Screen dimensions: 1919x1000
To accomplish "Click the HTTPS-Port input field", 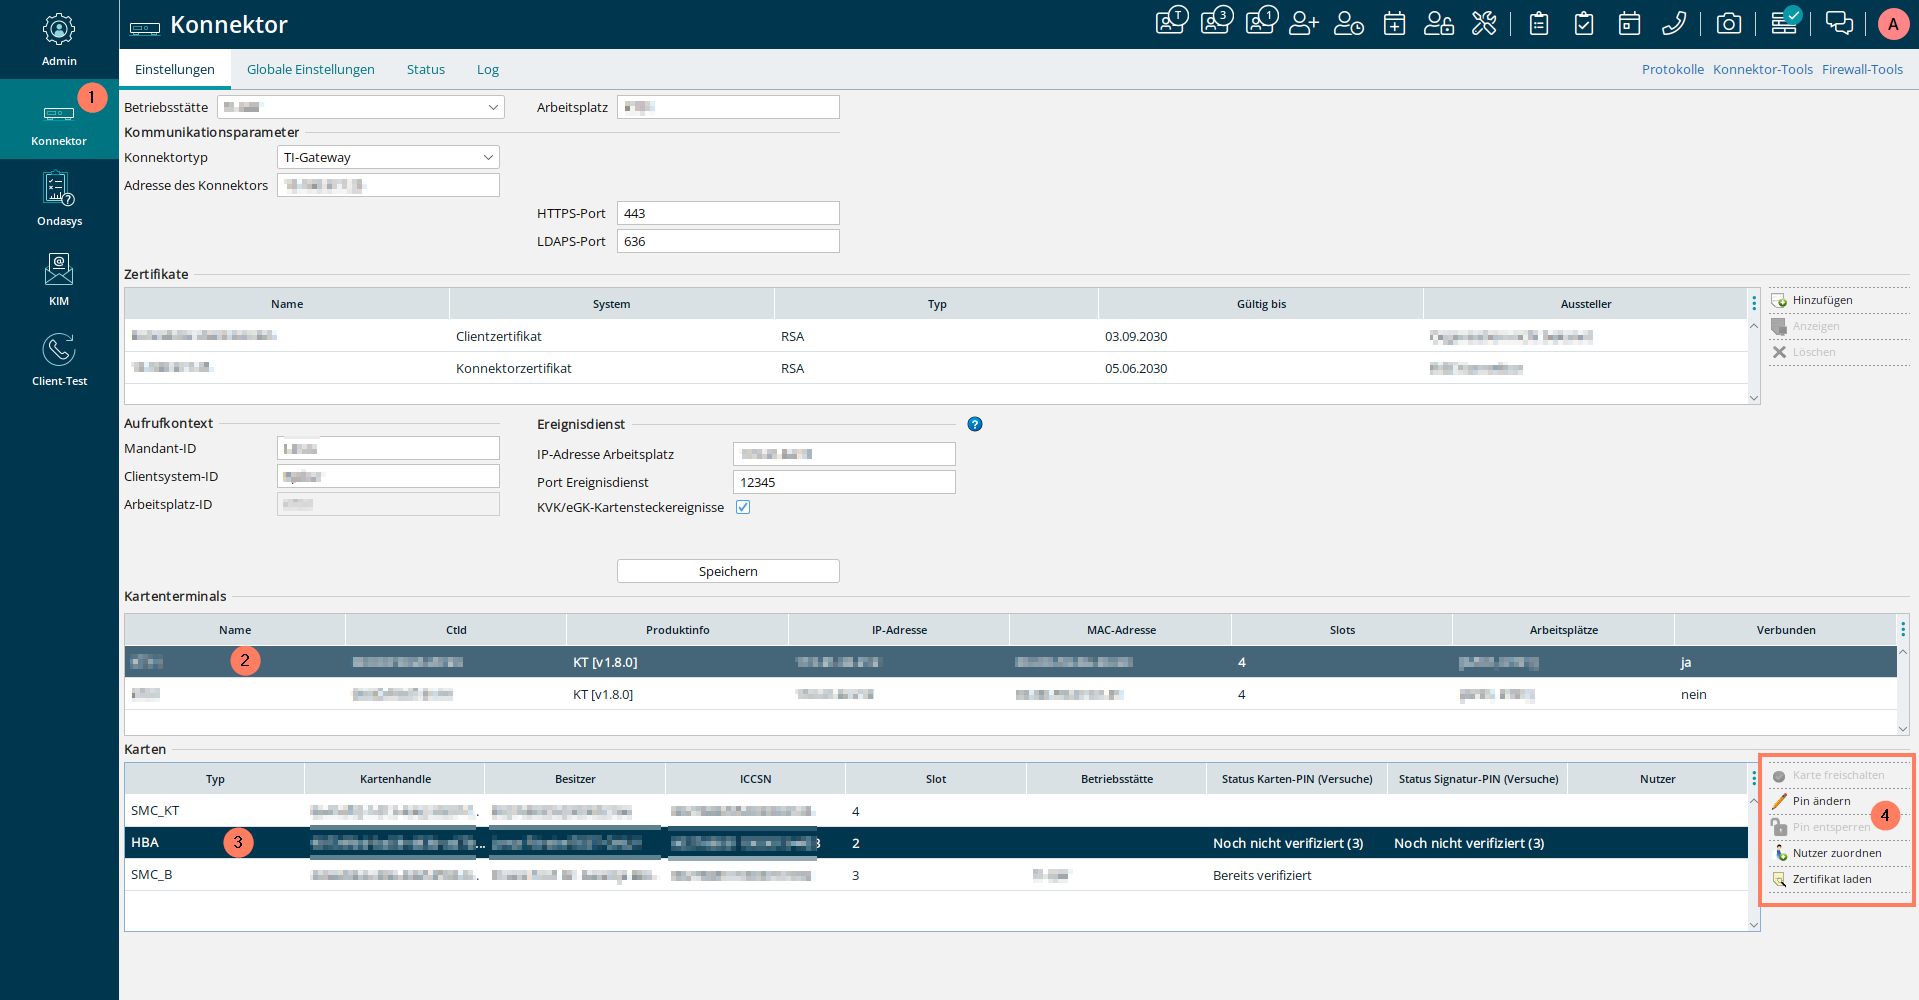I will pos(728,213).
